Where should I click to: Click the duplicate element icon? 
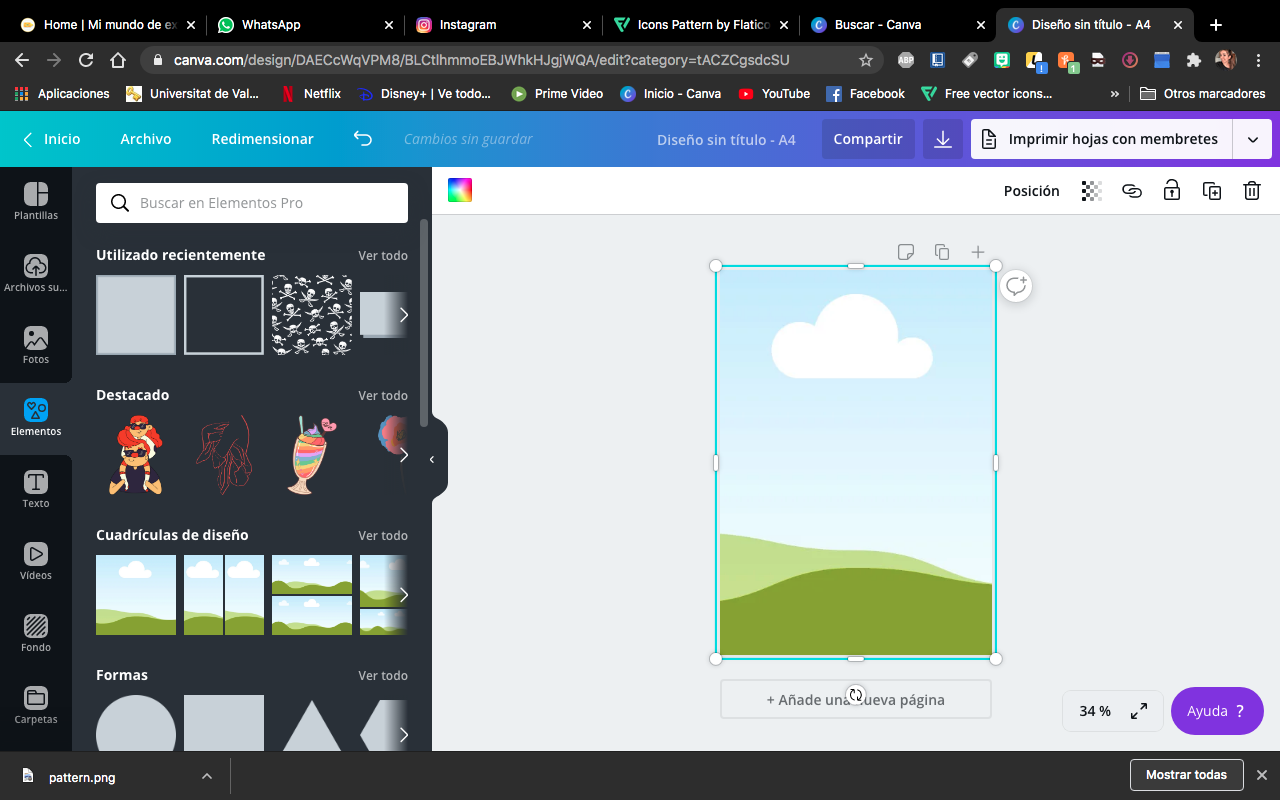click(x=1212, y=191)
